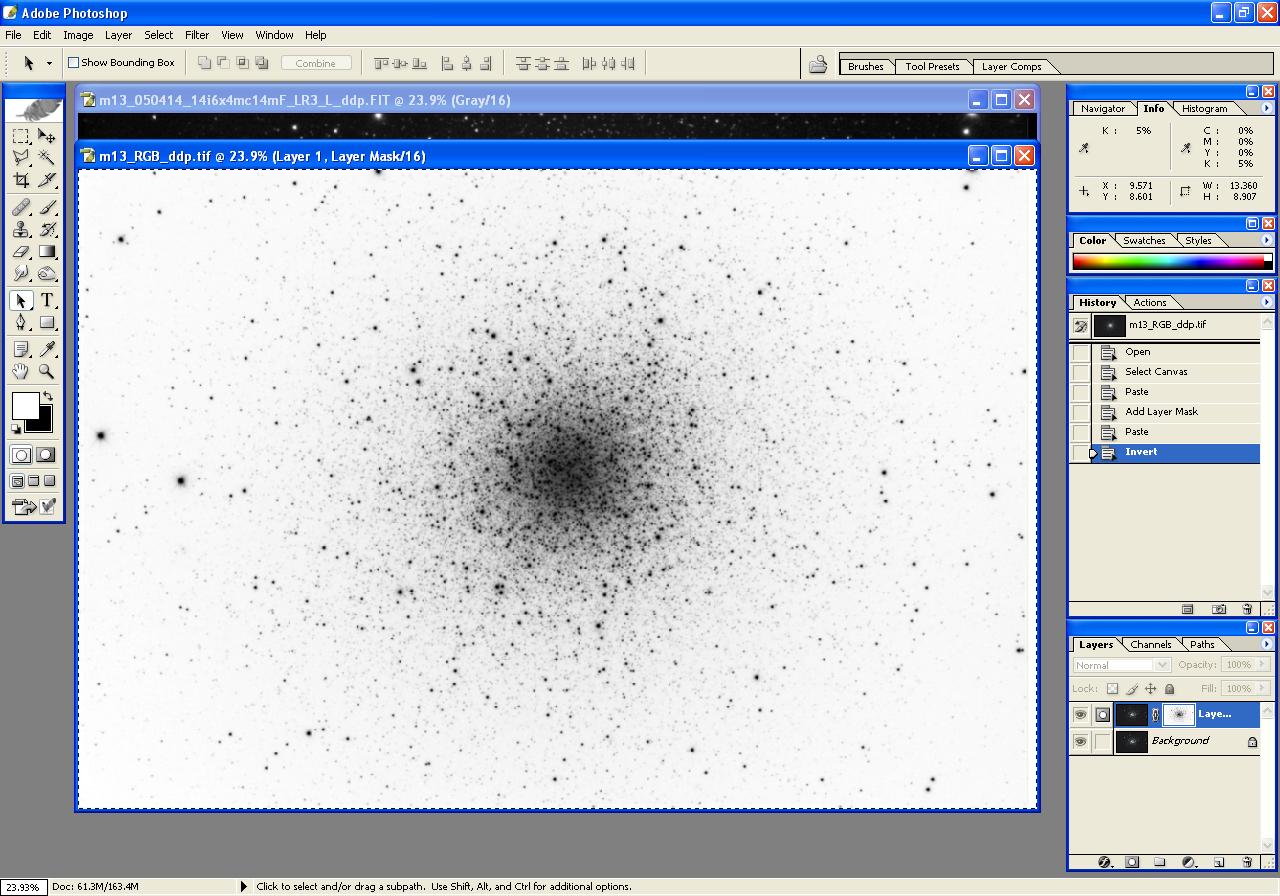Image resolution: width=1280 pixels, height=896 pixels.
Task: Select the Horizontal Type tool
Action: [47, 301]
